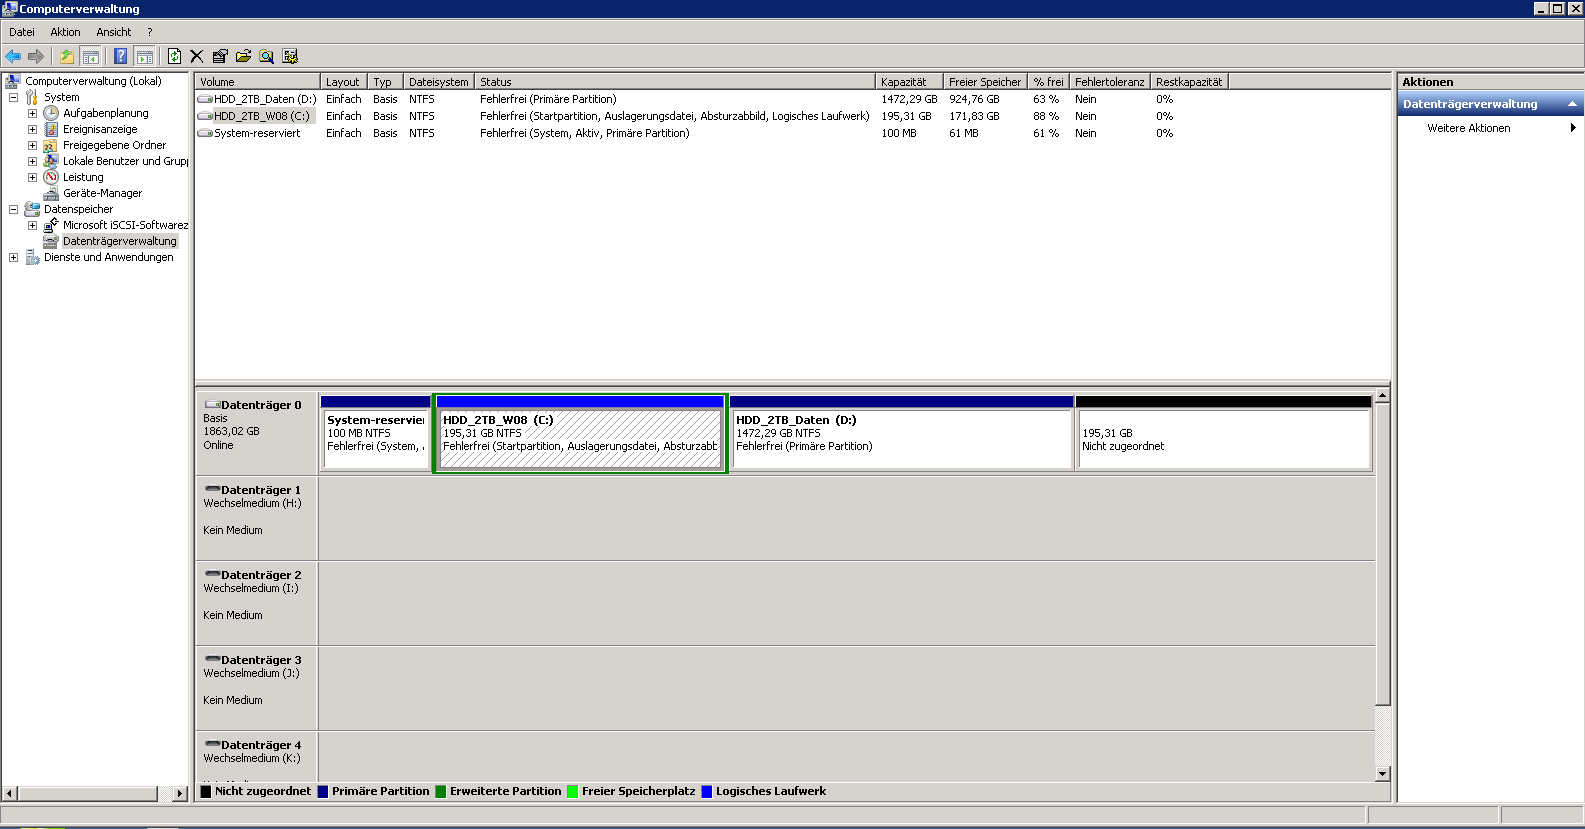Sort by Fehlertoleranz column header
The height and width of the screenshot is (829, 1585).
point(1109,82)
